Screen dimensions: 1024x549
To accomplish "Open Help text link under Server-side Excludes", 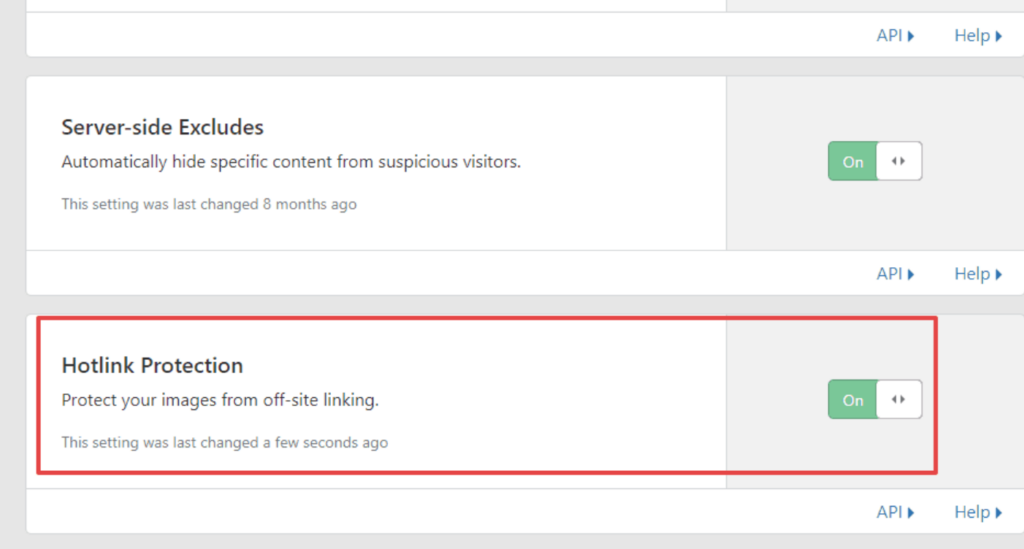I will (x=971, y=273).
